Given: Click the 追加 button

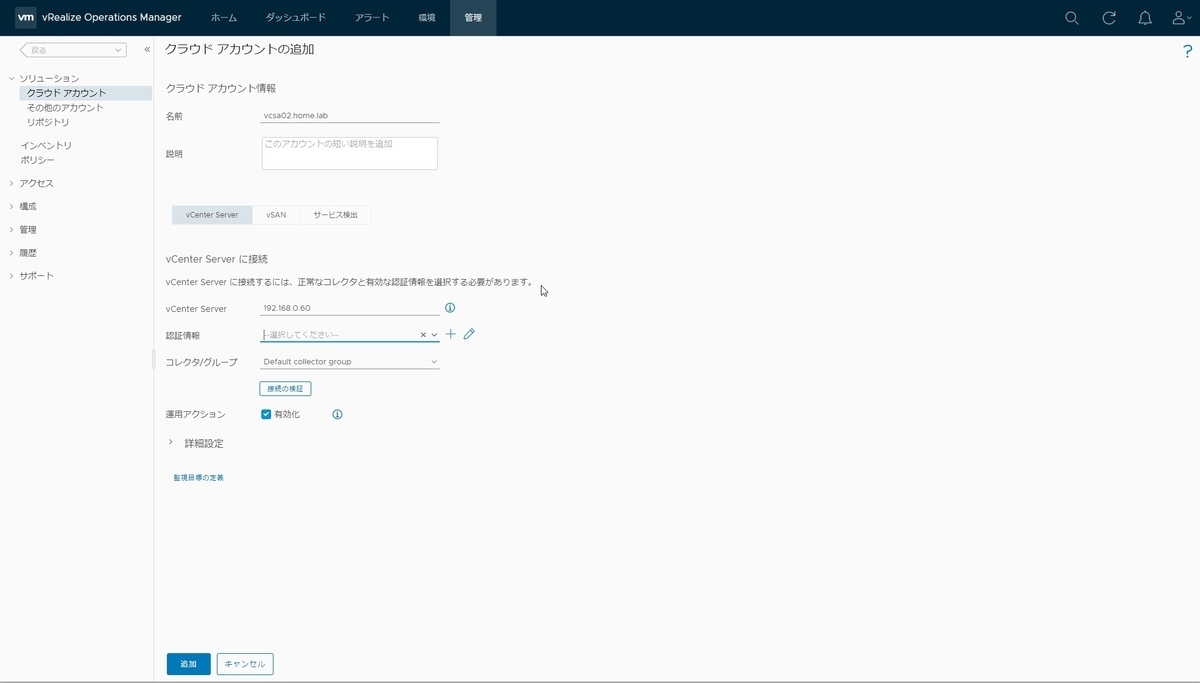Looking at the screenshot, I should tap(188, 664).
